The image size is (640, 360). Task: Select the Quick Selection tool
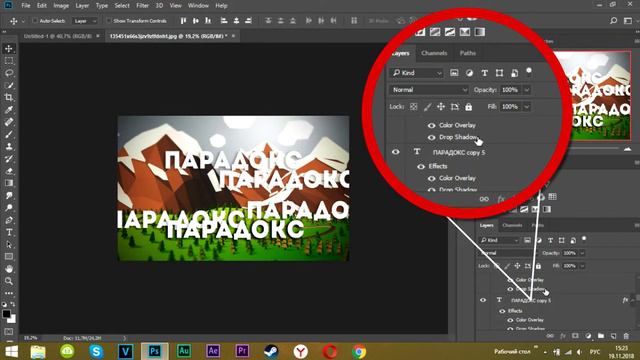click(9, 85)
